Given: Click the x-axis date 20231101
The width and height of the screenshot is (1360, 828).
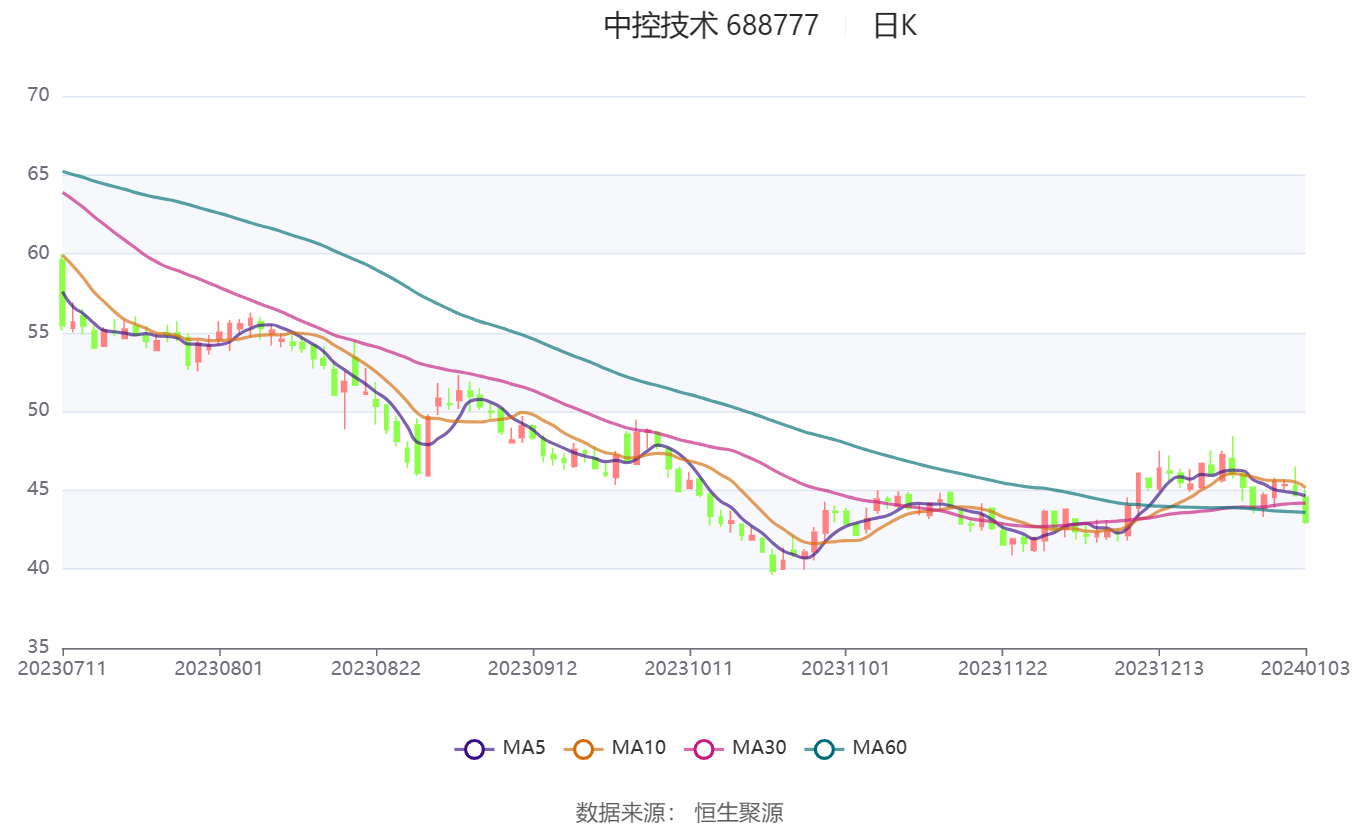Looking at the screenshot, I should [x=845, y=668].
